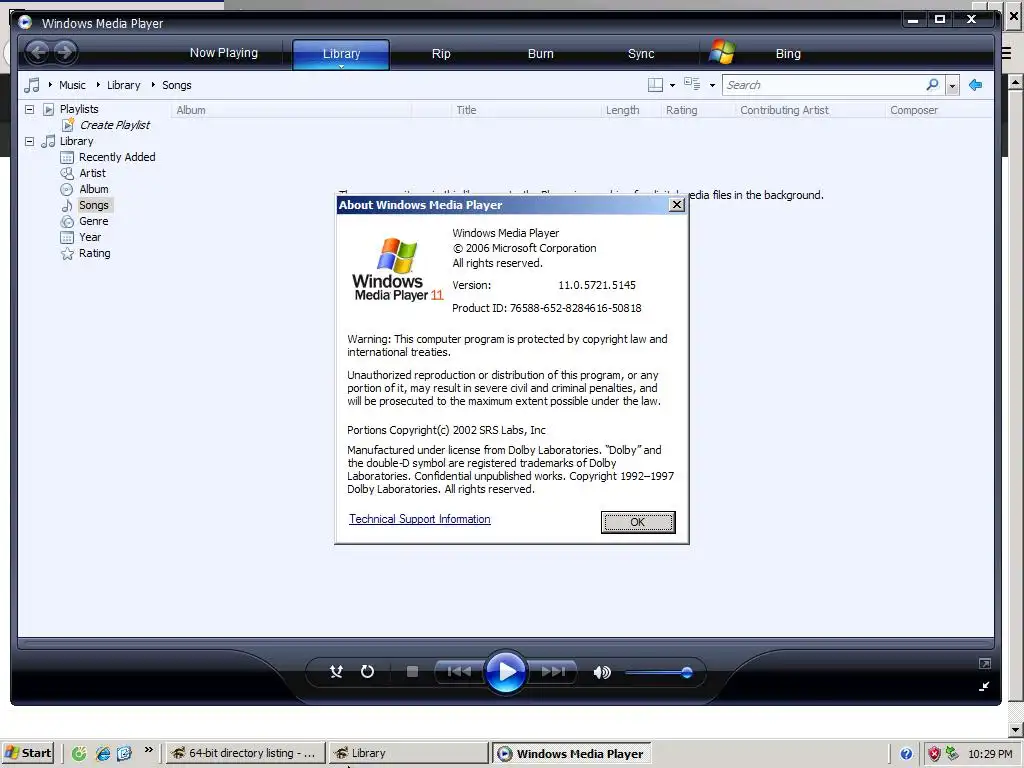This screenshot has height=768, width=1024.
Task: Collapse the Library tree node
Action: click(29, 141)
